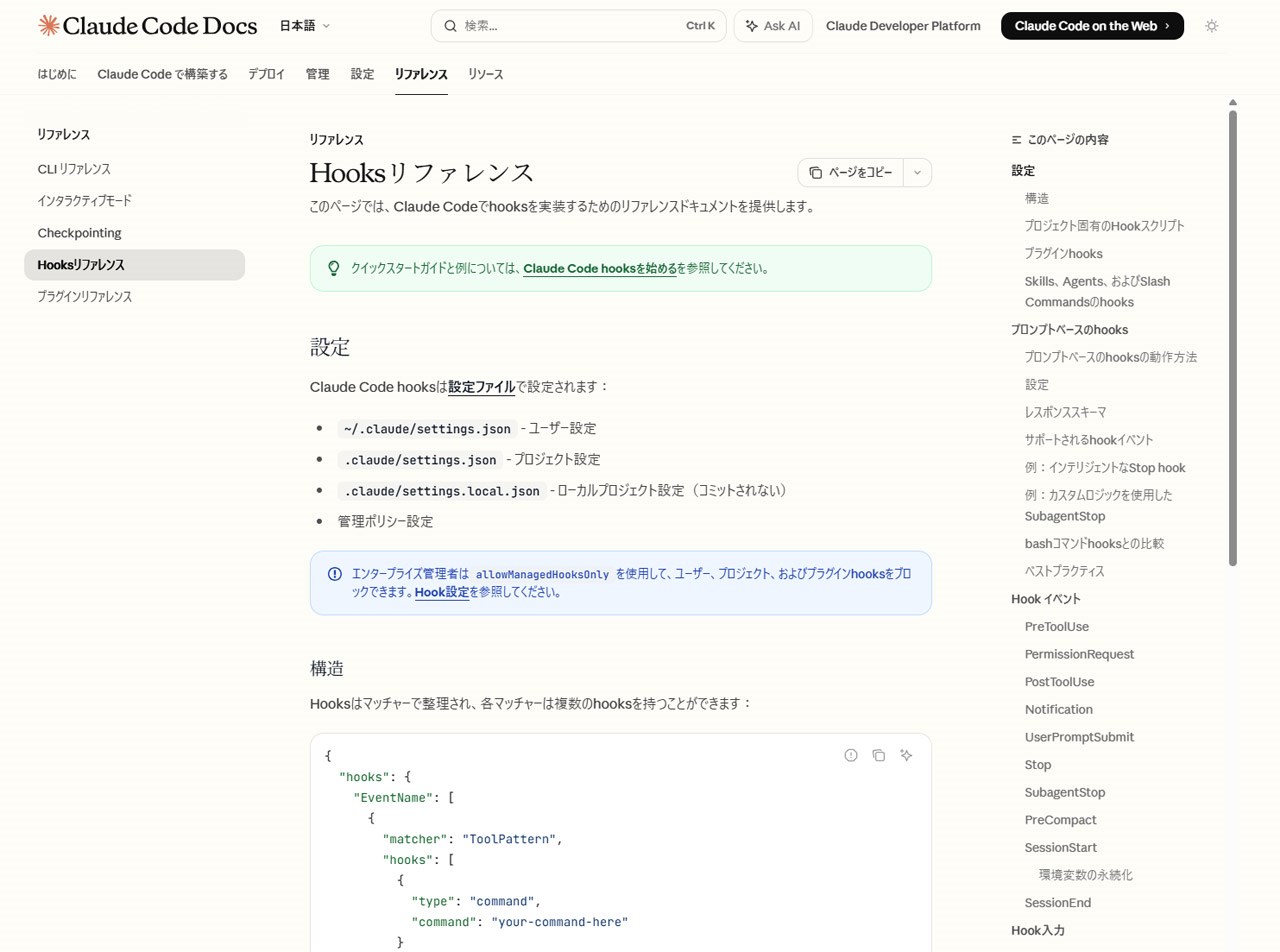
Task: Open the 設定ファイル link
Action: (x=480, y=387)
